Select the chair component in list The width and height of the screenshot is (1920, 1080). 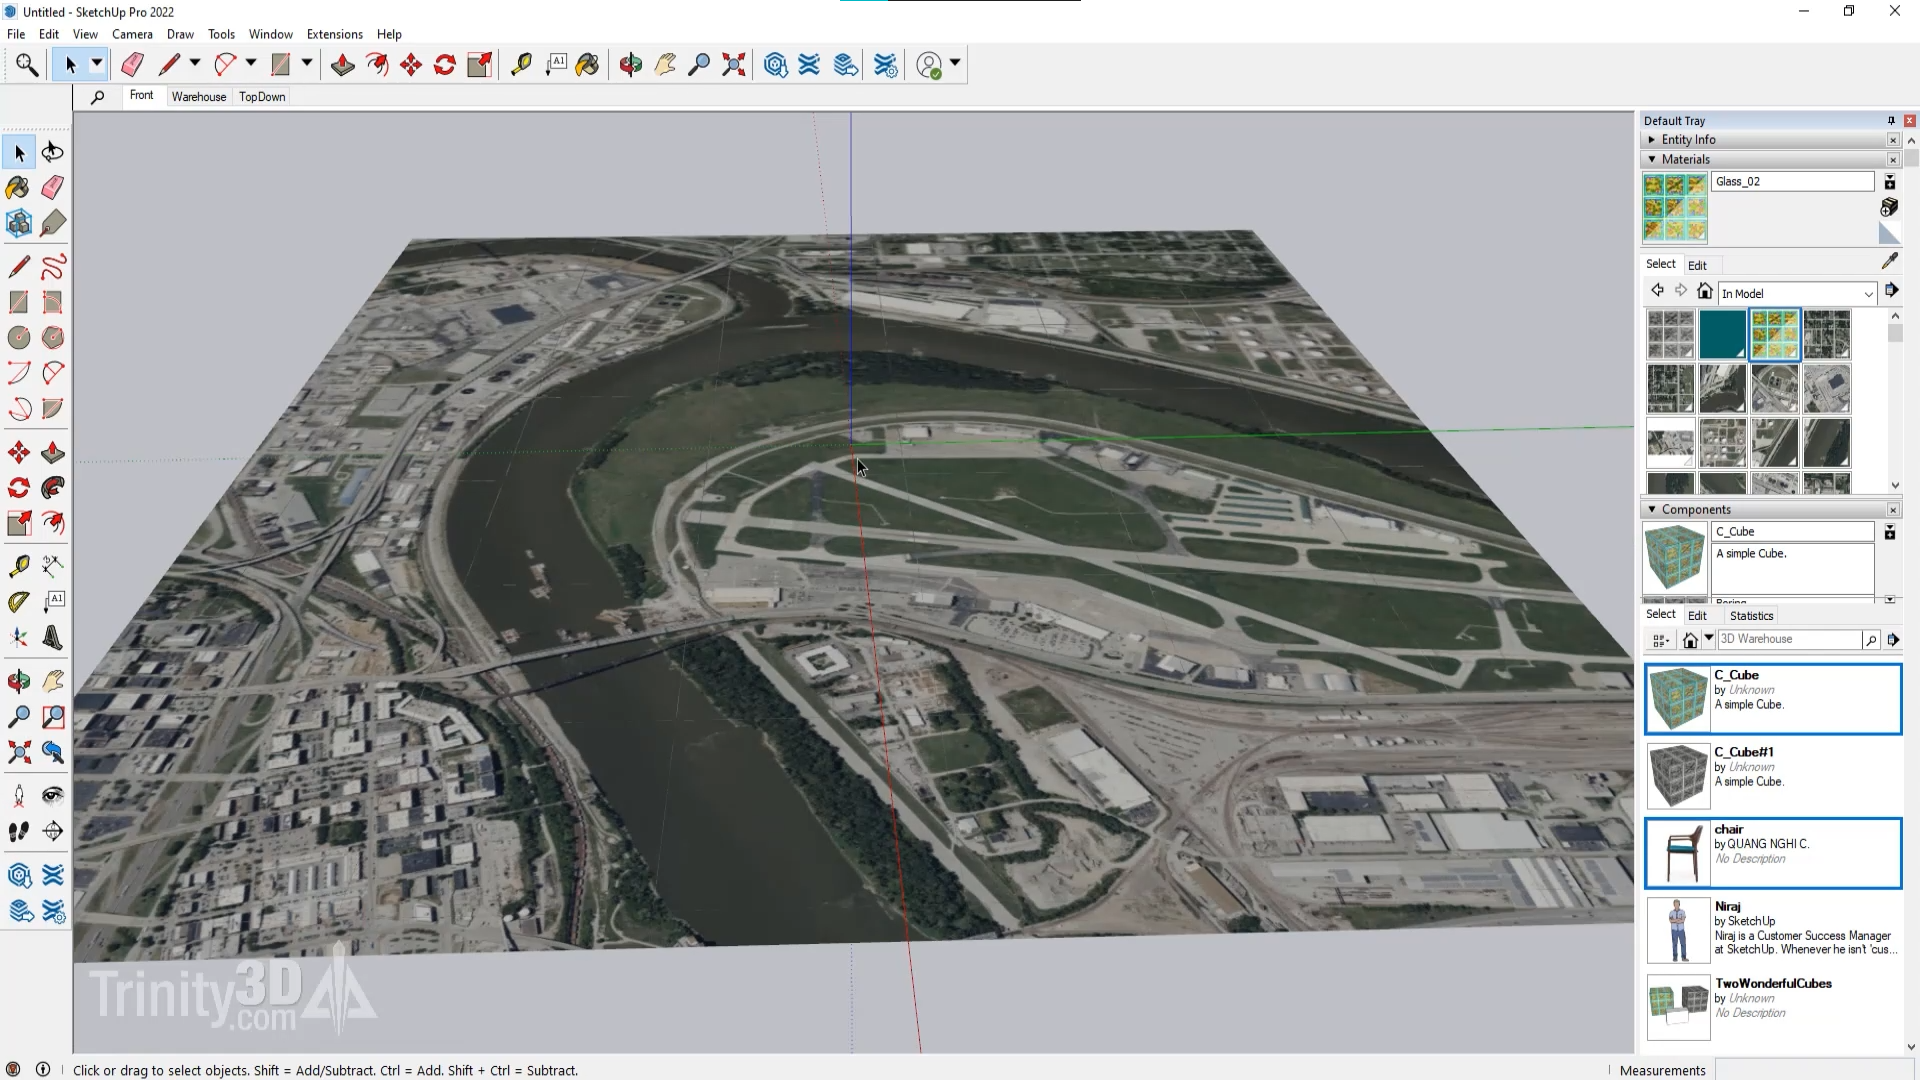(1772, 853)
